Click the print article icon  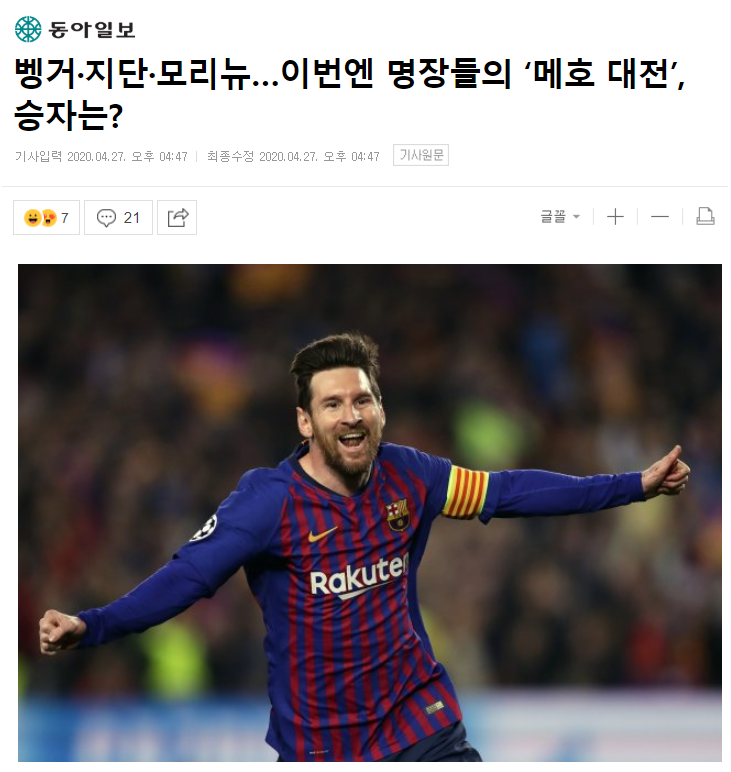[x=705, y=216]
